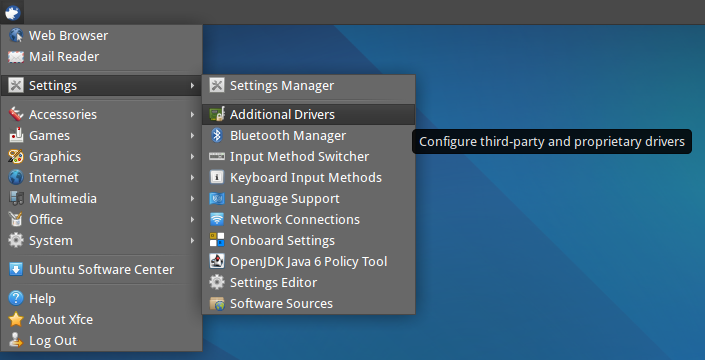Choose About Xfce label
This screenshot has height=360, width=705.
coord(61,320)
